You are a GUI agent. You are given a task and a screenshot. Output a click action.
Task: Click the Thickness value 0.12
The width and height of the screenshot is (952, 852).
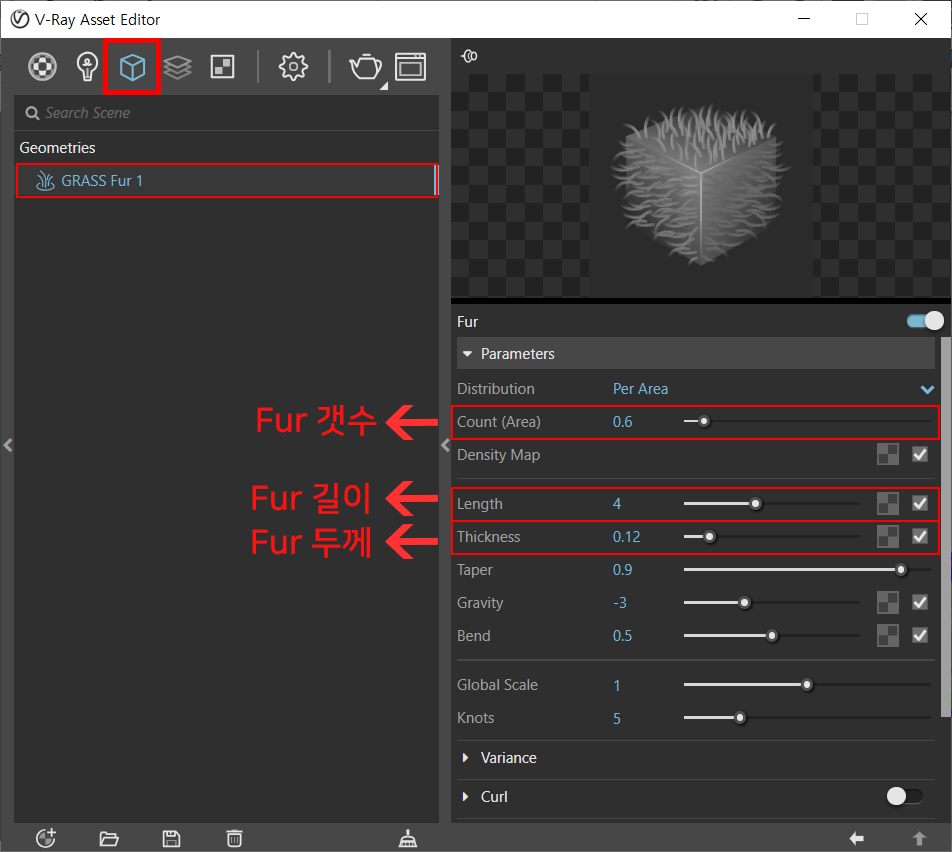pyautogui.click(x=626, y=536)
